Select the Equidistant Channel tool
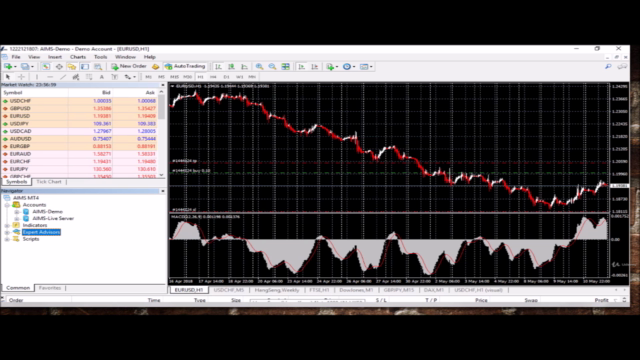 76,77
